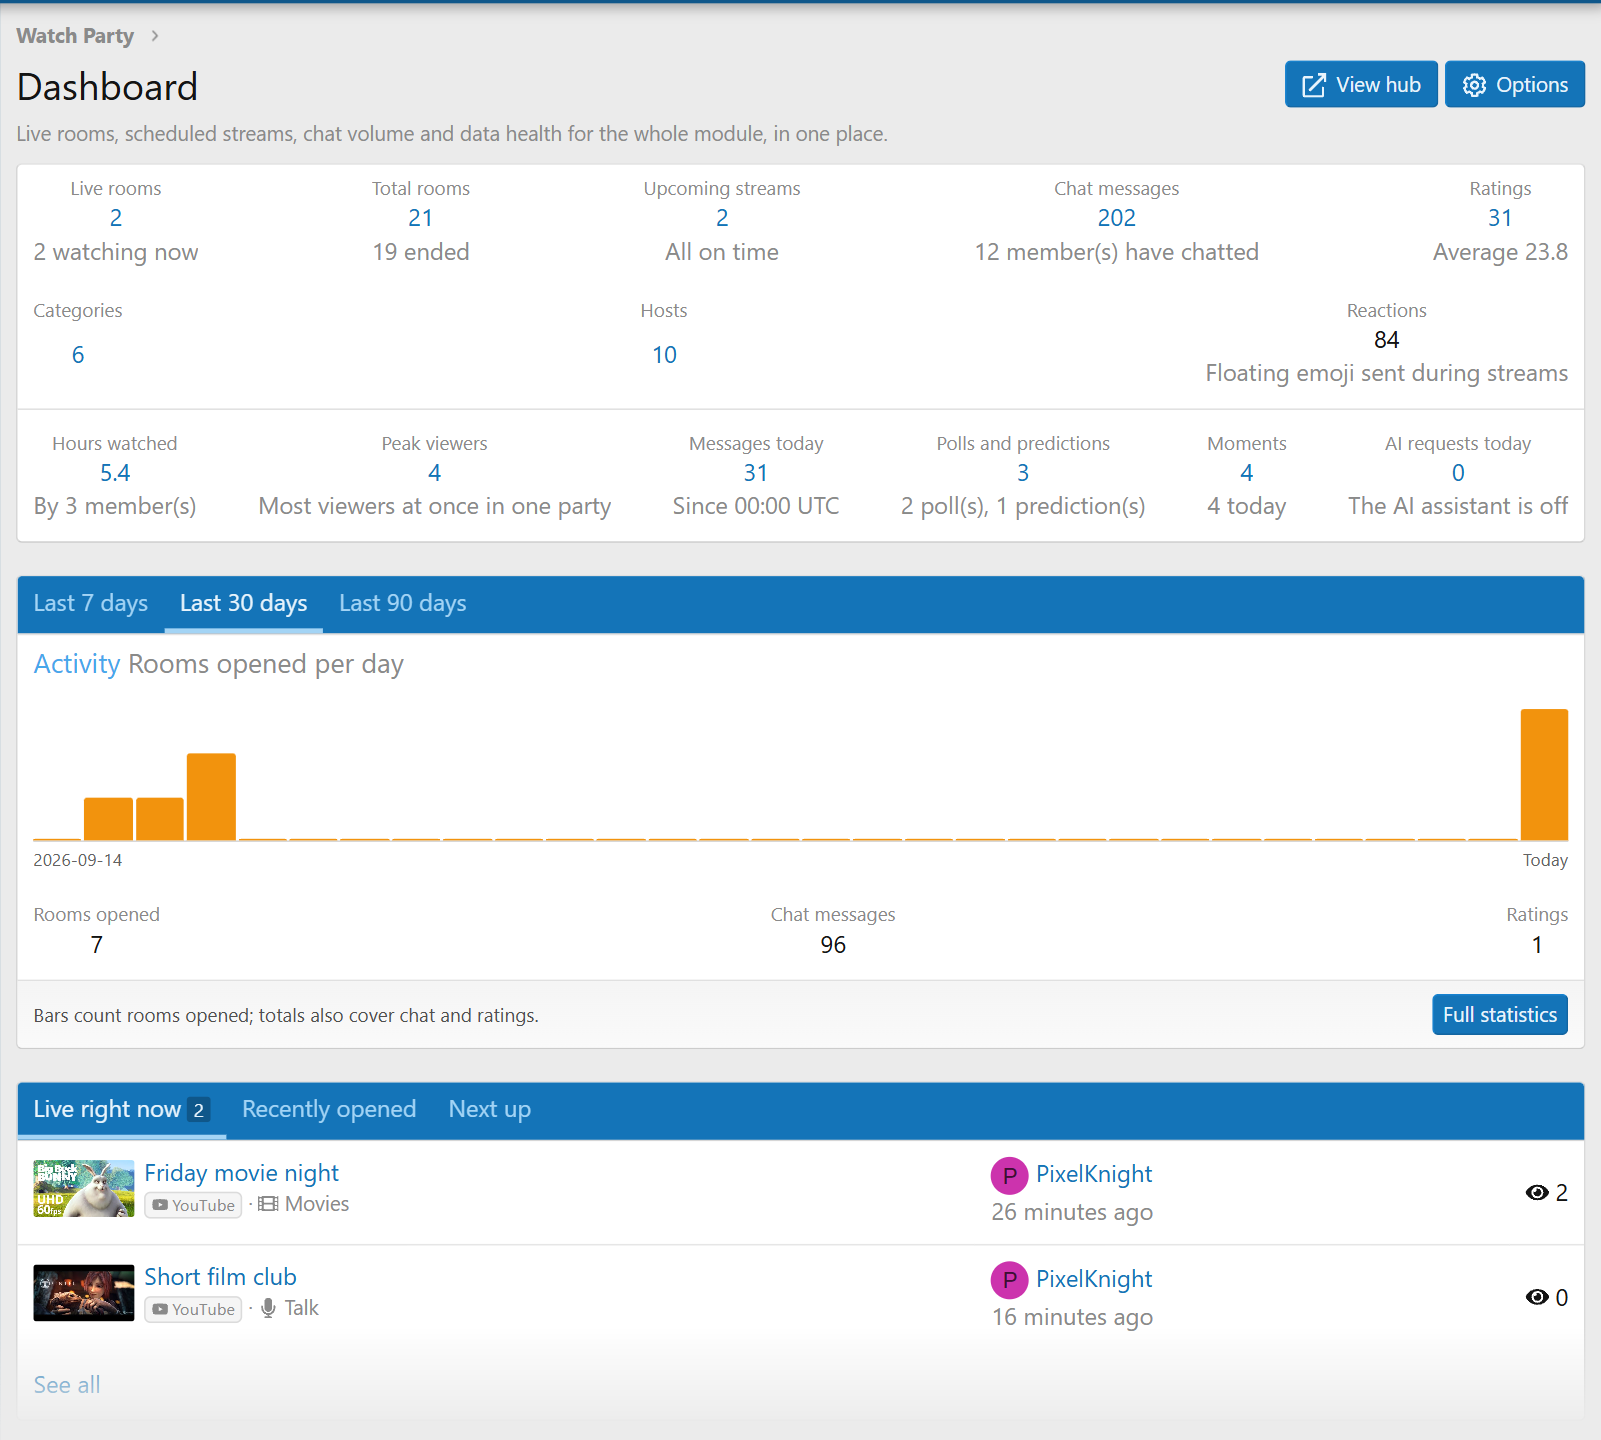Open Full statistics
This screenshot has width=1601, height=1440.
tap(1500, 1014)
